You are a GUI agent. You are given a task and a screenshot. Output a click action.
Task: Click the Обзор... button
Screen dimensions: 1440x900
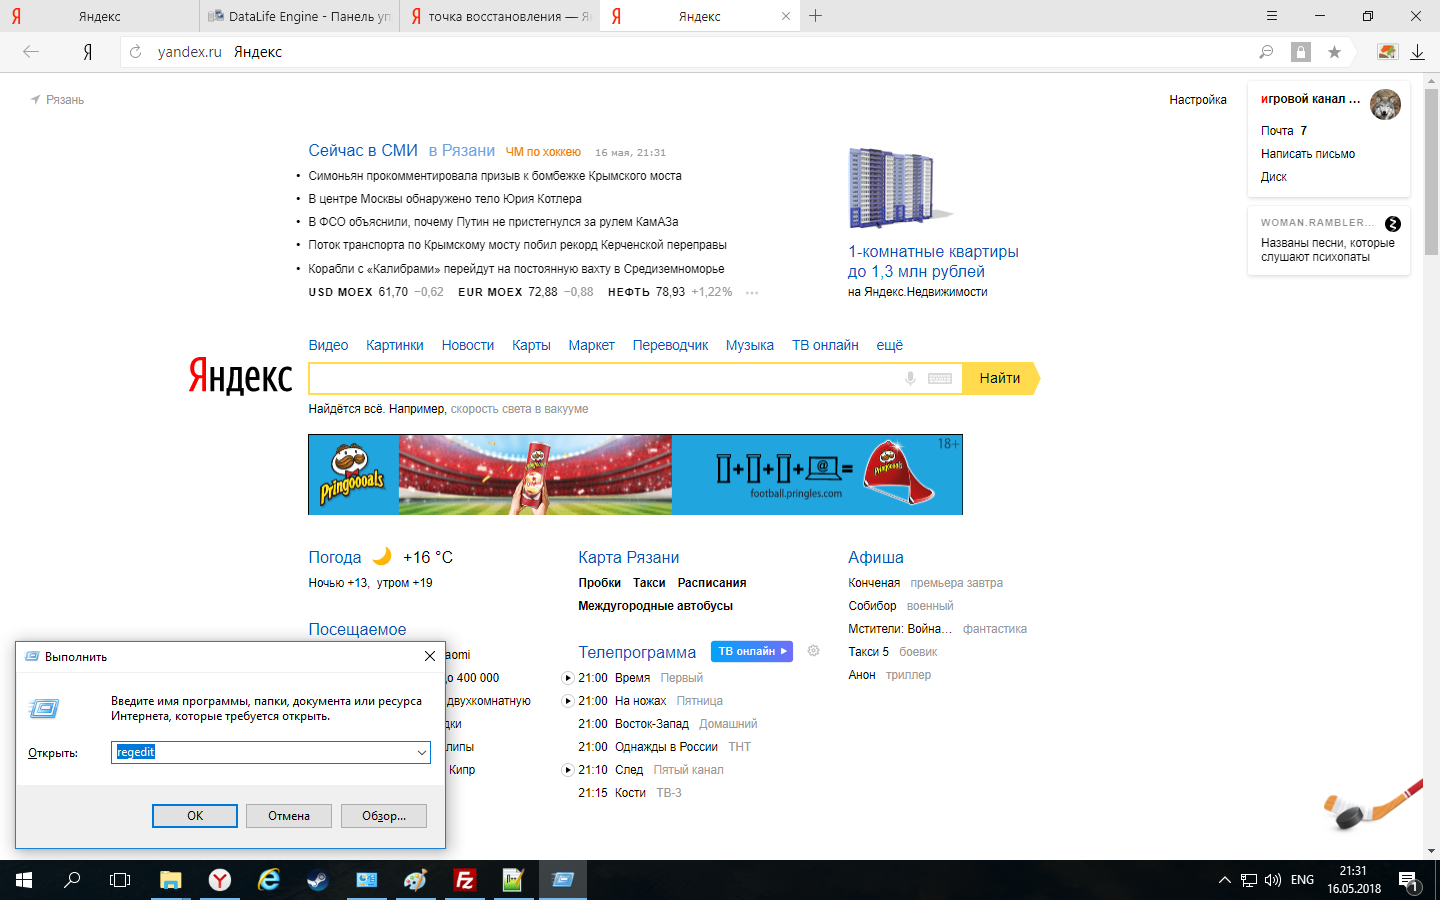click(x=384, y=816)
